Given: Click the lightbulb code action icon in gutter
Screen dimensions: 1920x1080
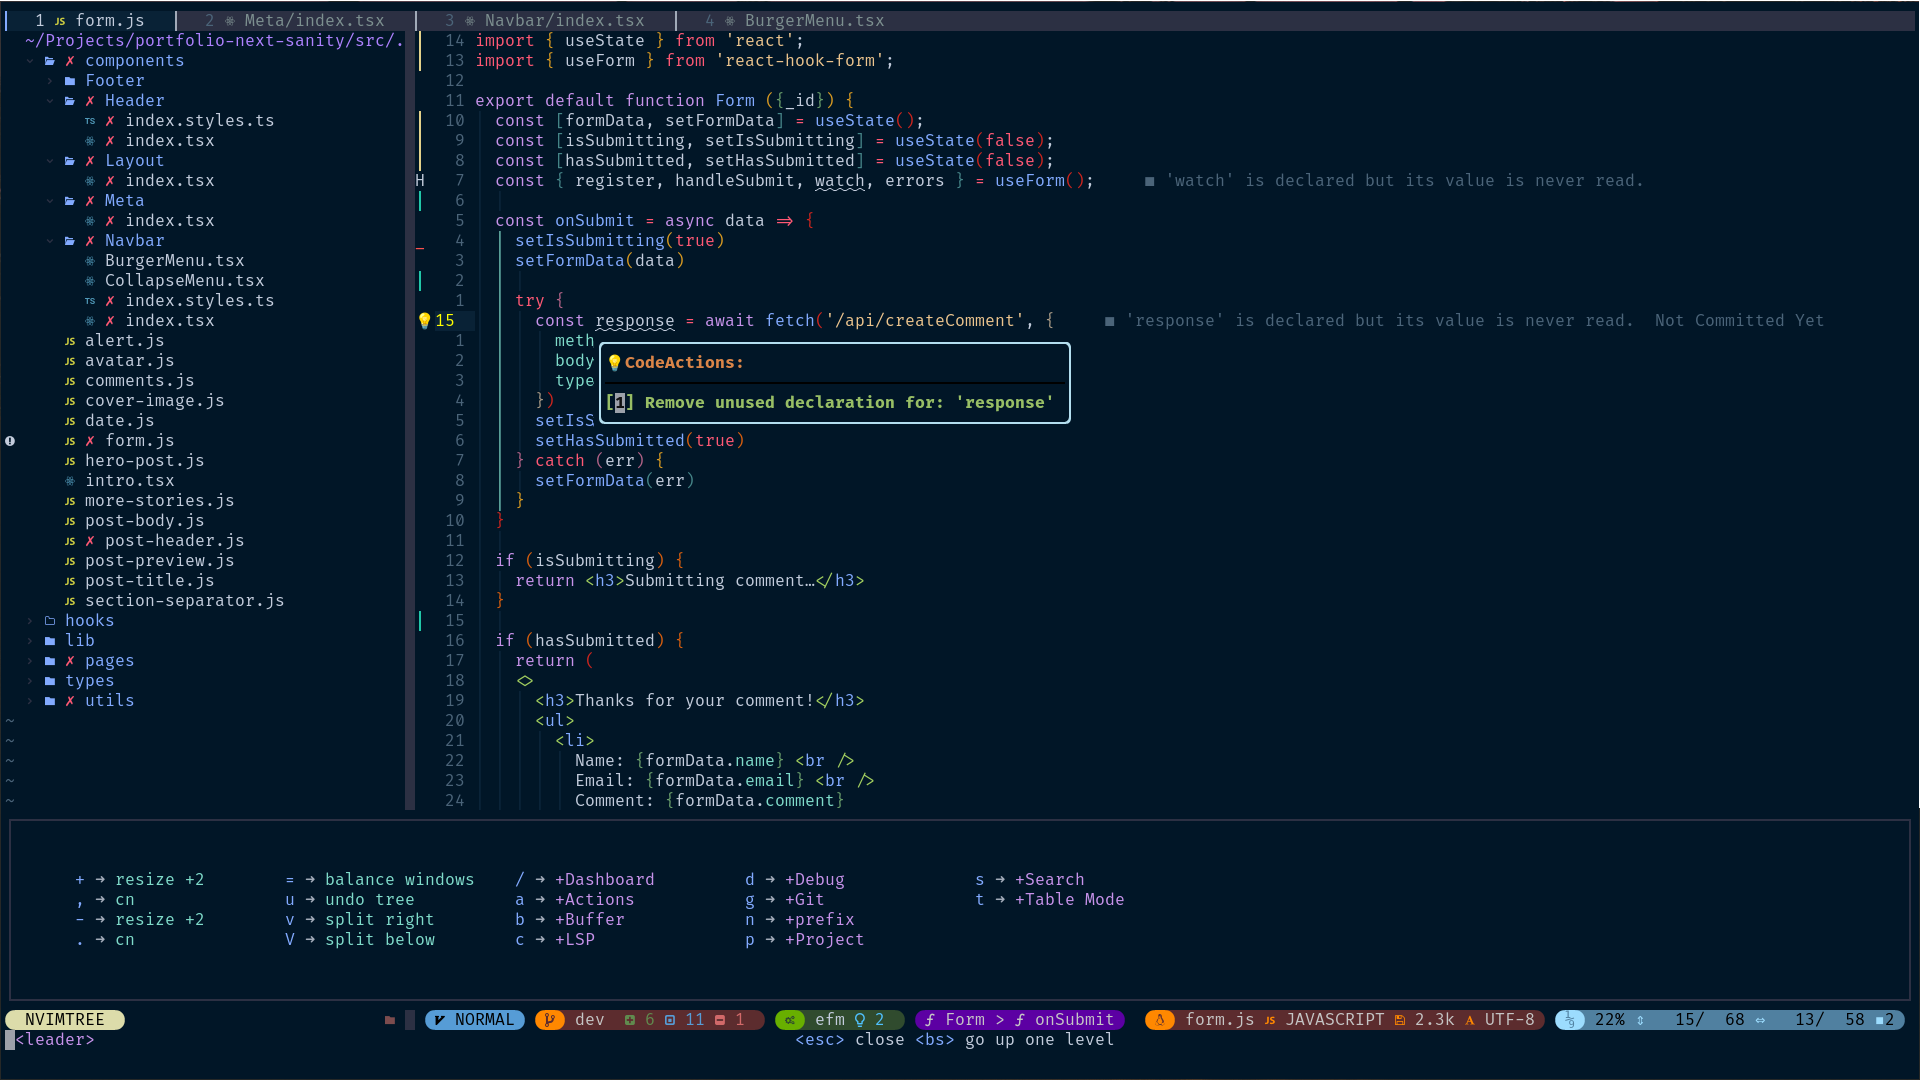Looking at the screenshot, I should [x=424, y=321].
